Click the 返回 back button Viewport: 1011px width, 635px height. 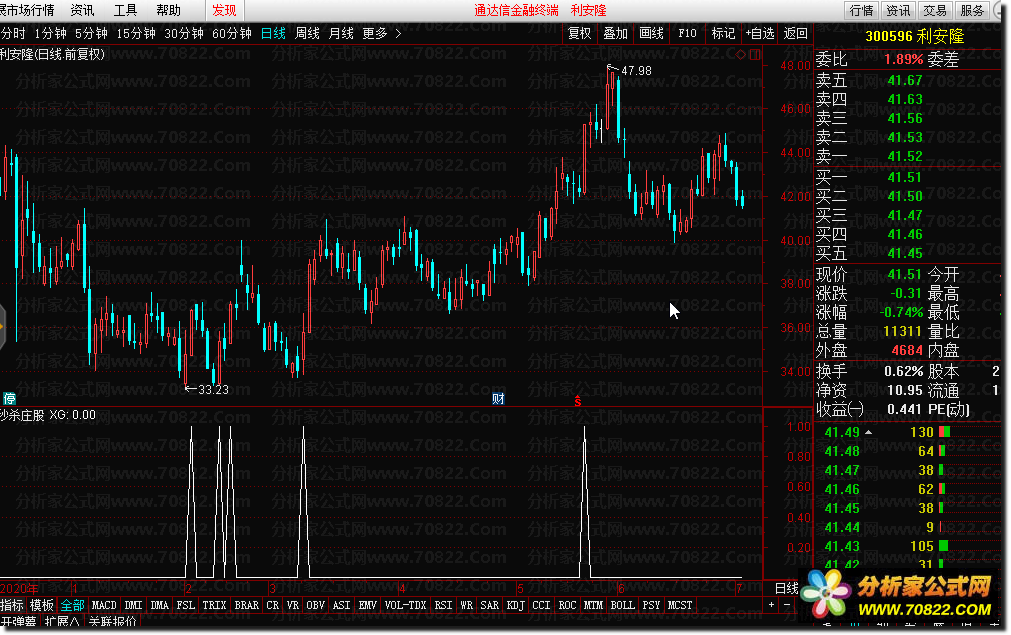click(796, 34)
